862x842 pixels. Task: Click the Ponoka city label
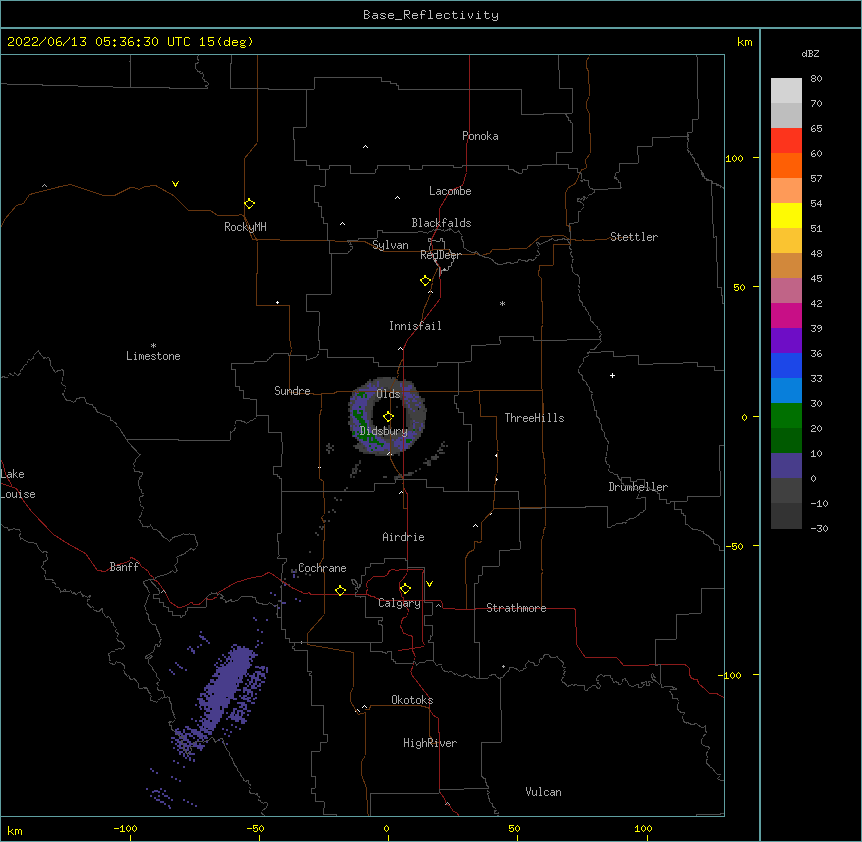click(480, 136)
